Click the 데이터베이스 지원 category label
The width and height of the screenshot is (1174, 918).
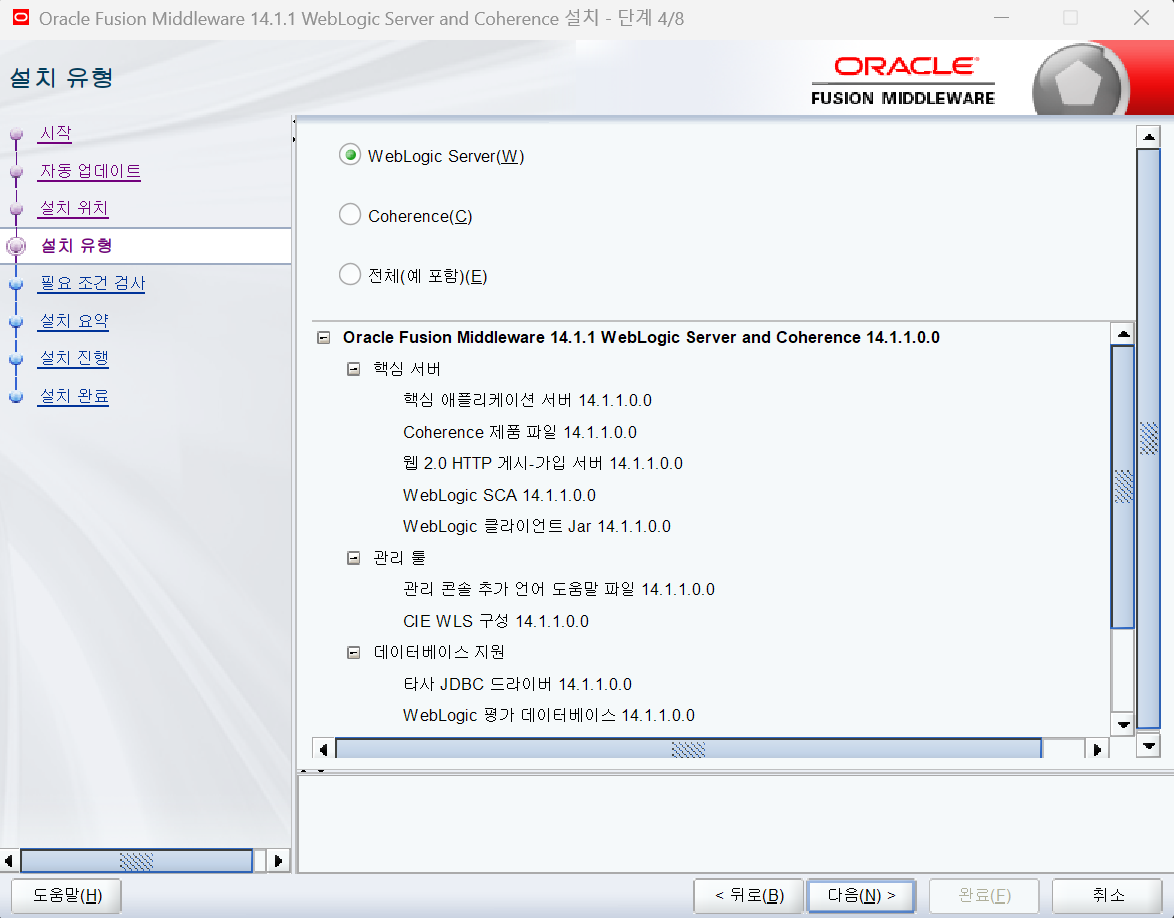coord(439,652)
